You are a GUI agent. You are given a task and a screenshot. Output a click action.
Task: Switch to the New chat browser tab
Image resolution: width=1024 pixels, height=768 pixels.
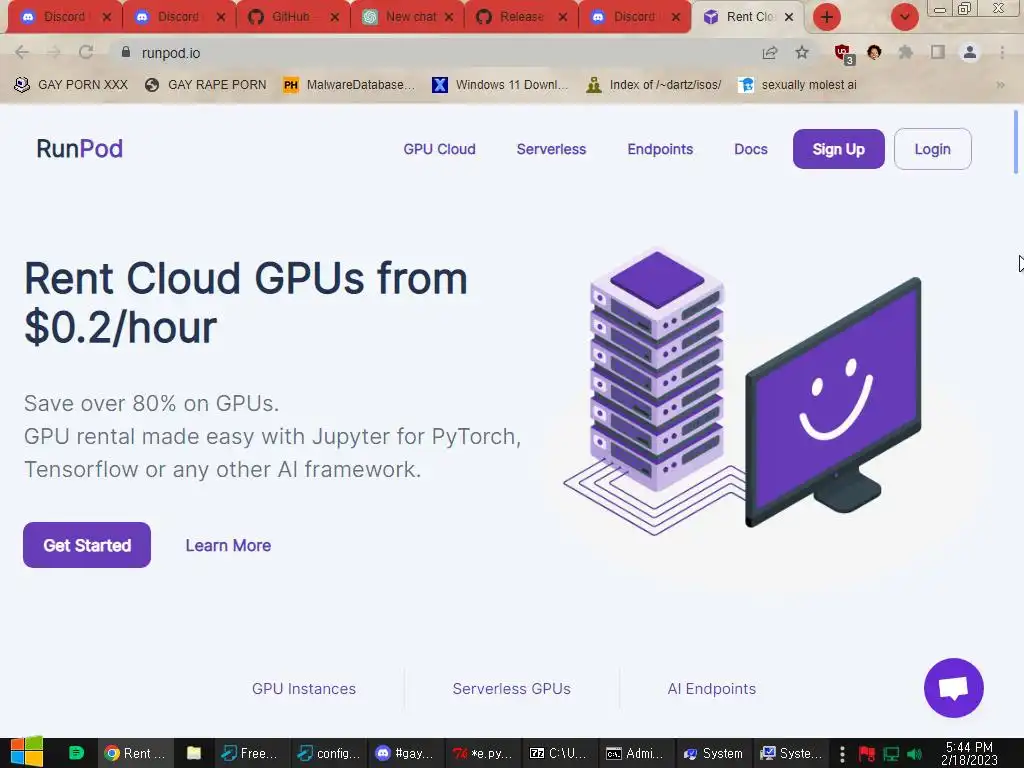click(x=405, y=17)
